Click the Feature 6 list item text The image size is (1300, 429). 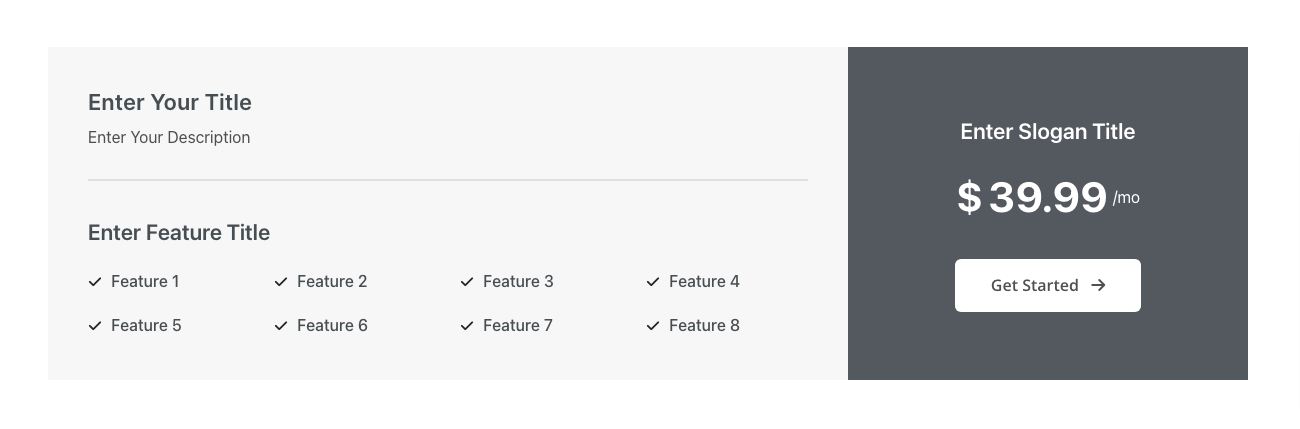[x=332, y=326]
